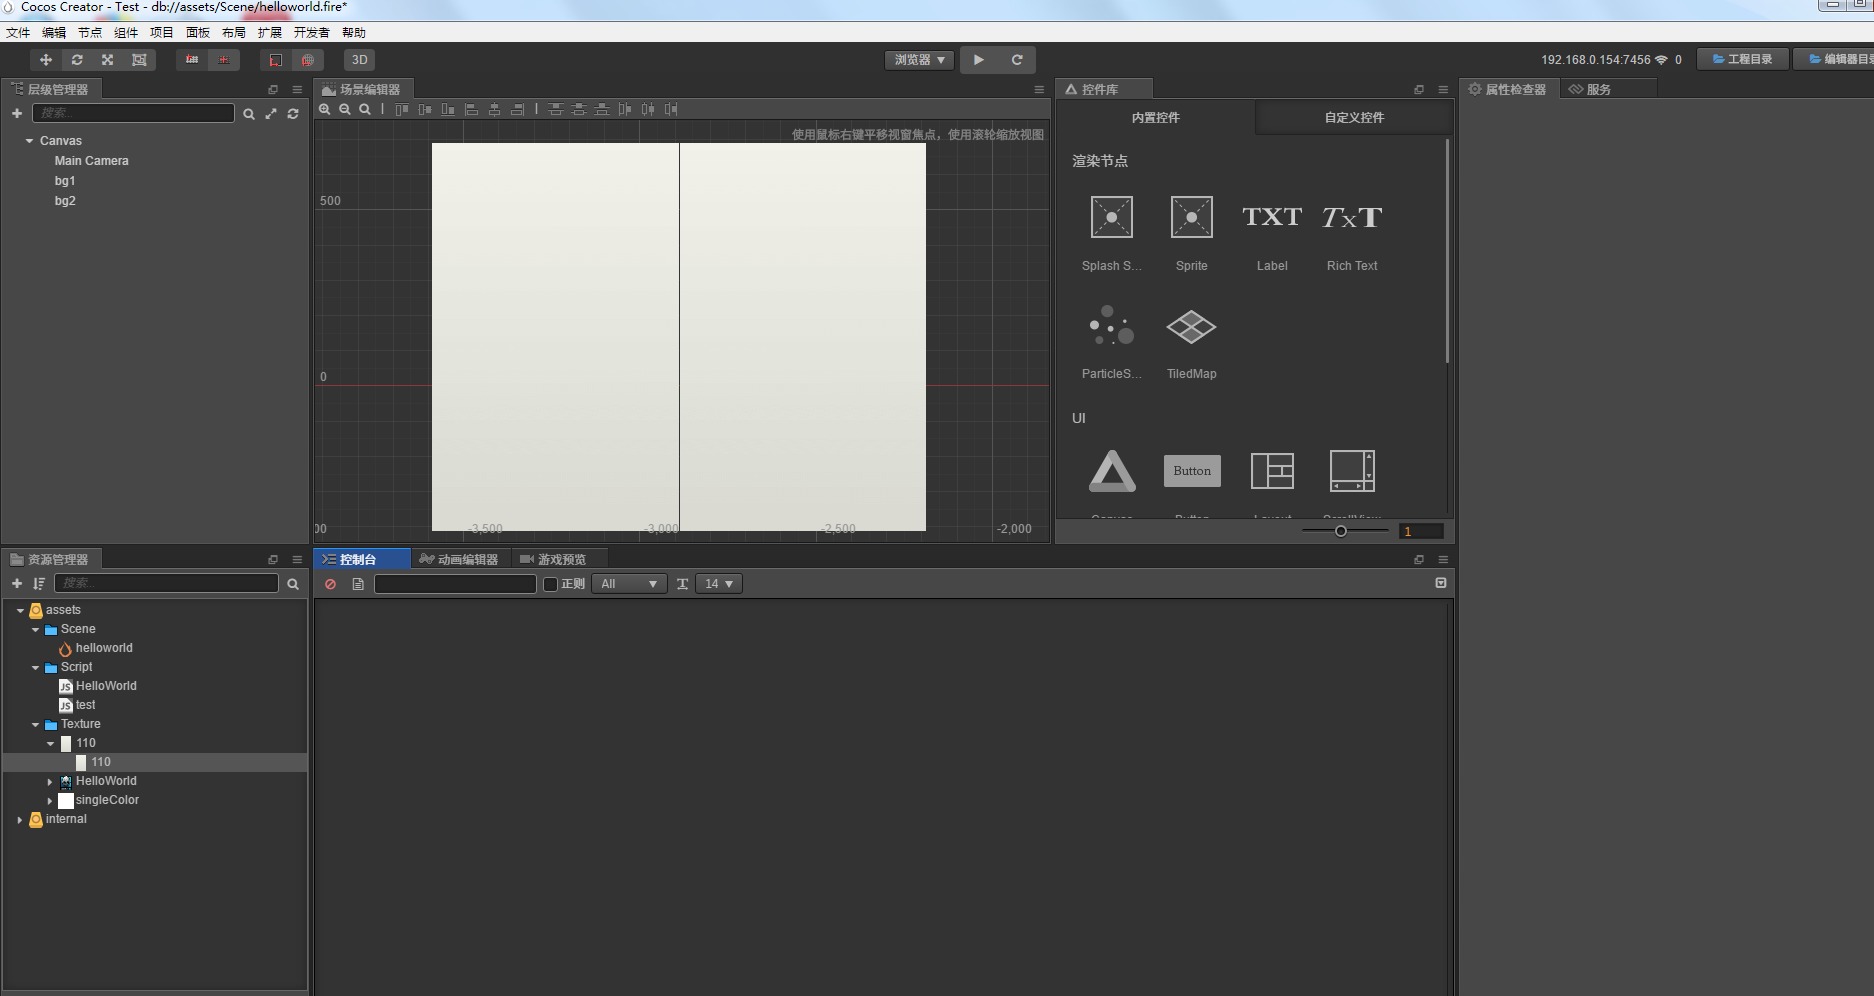Collapse the Canvas node

click(x=30, y=141)
